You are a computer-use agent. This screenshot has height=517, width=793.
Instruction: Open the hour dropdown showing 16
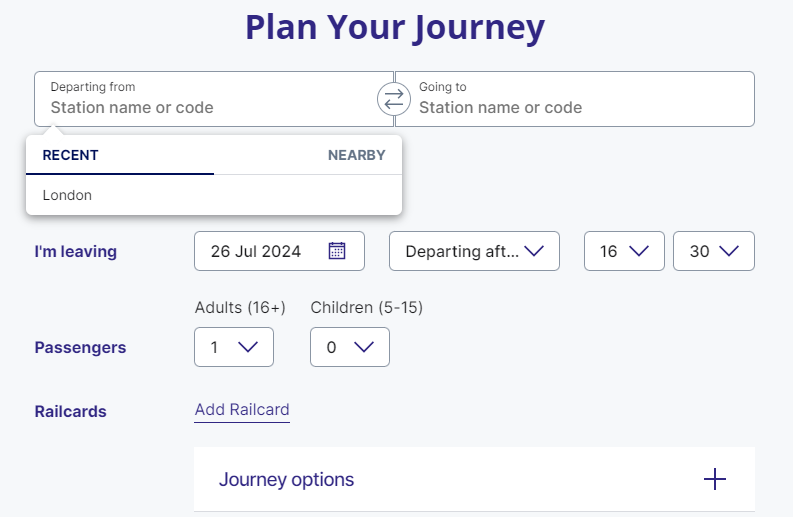point(624,251)
